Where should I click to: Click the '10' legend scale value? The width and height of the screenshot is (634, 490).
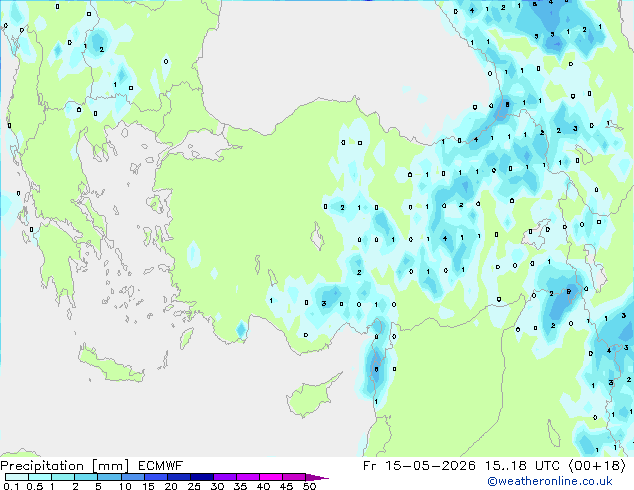pyautogui.click(x=125, y=486)
